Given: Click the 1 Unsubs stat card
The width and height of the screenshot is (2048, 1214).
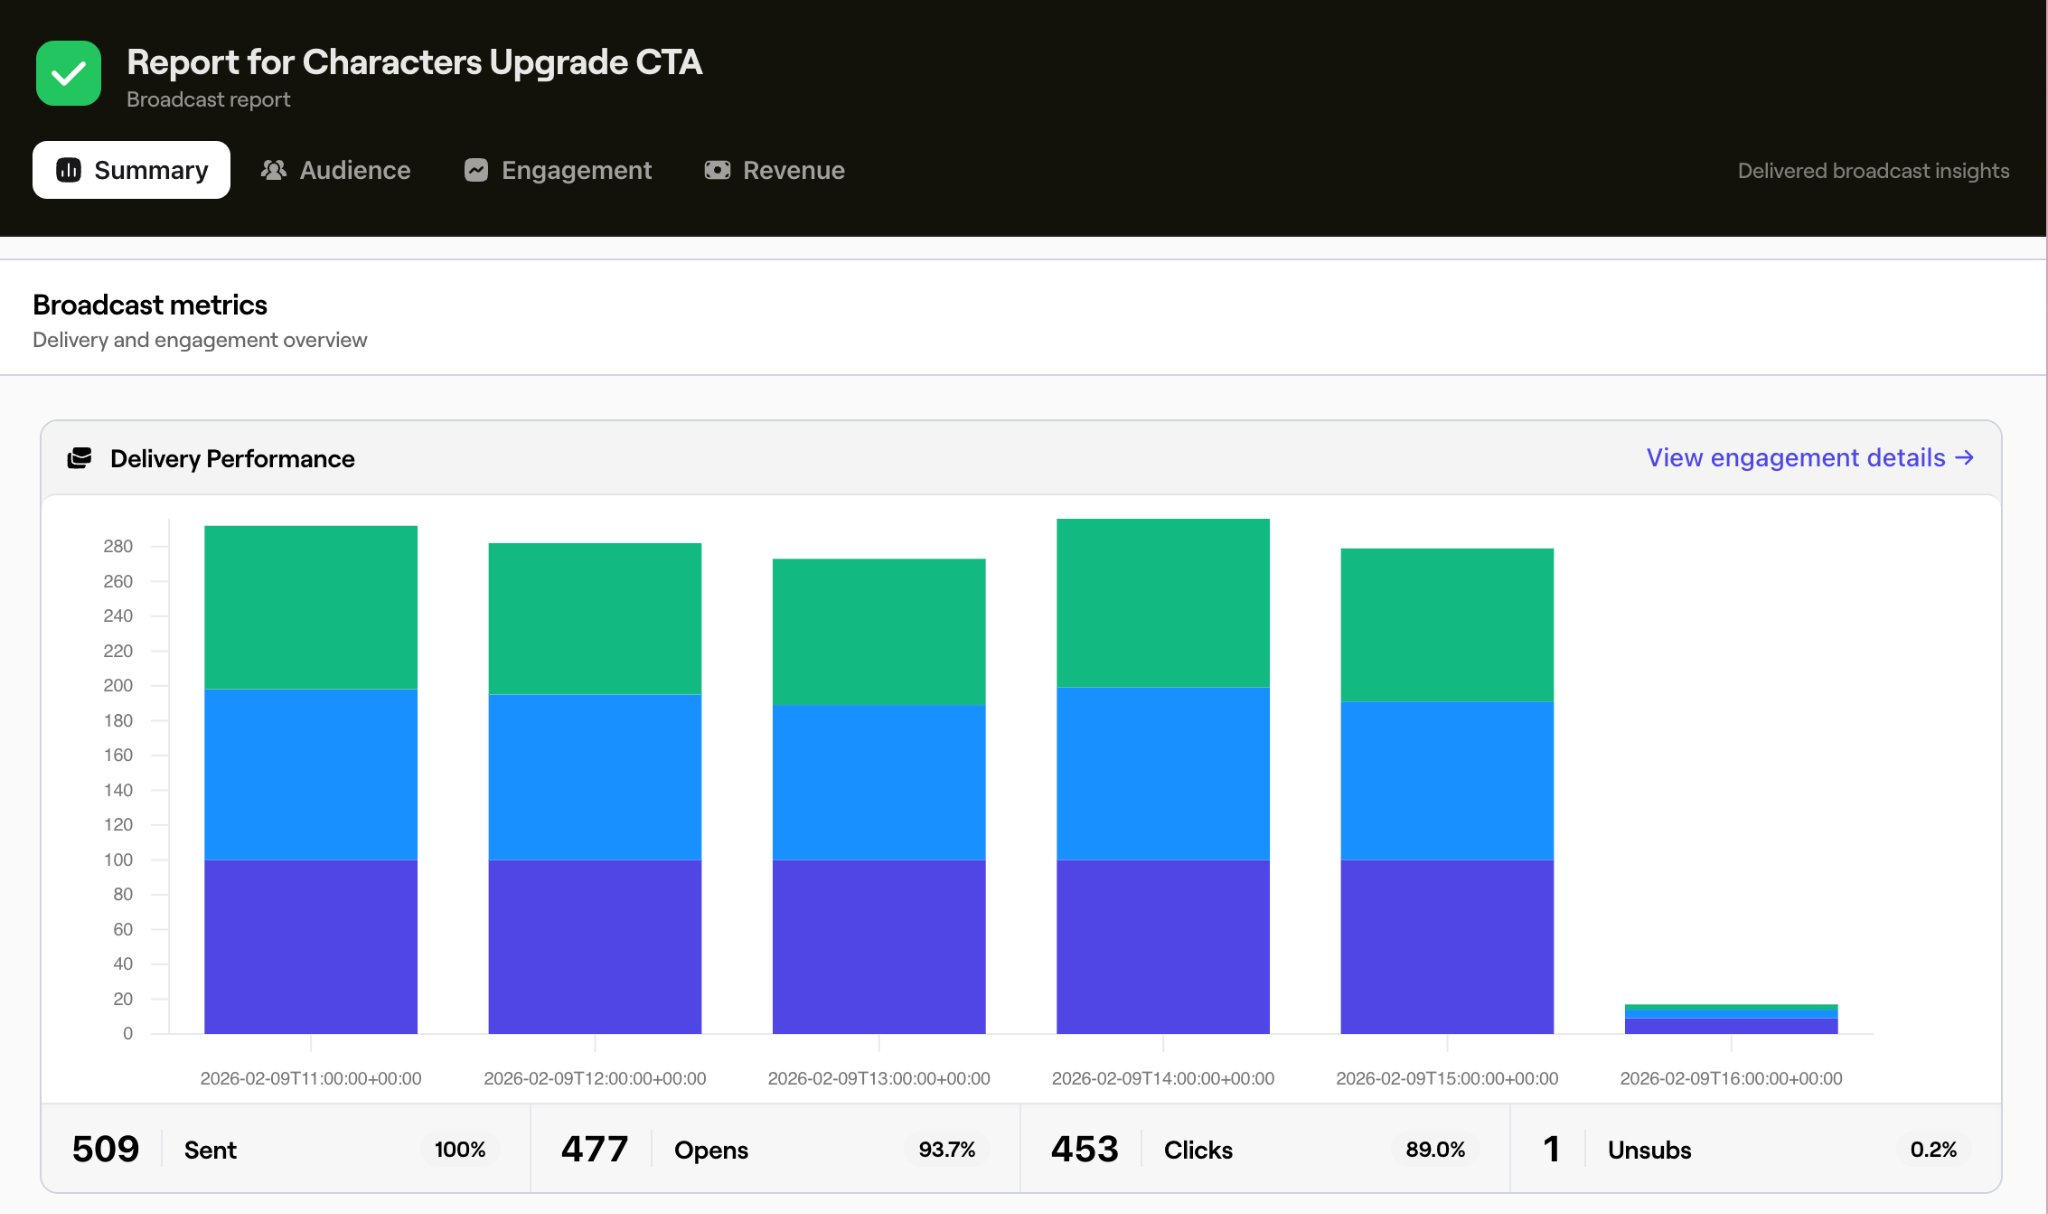Looking at the screenshot, I should pos(1755,1149).
